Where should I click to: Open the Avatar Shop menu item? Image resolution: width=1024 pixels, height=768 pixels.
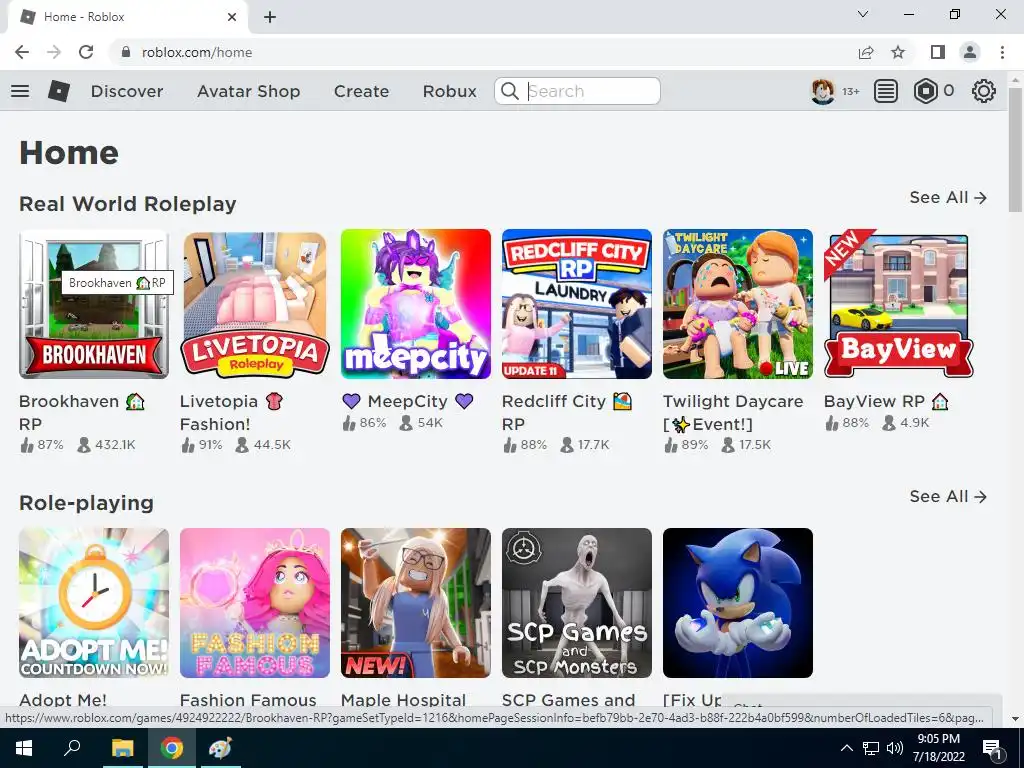(248, 91)
